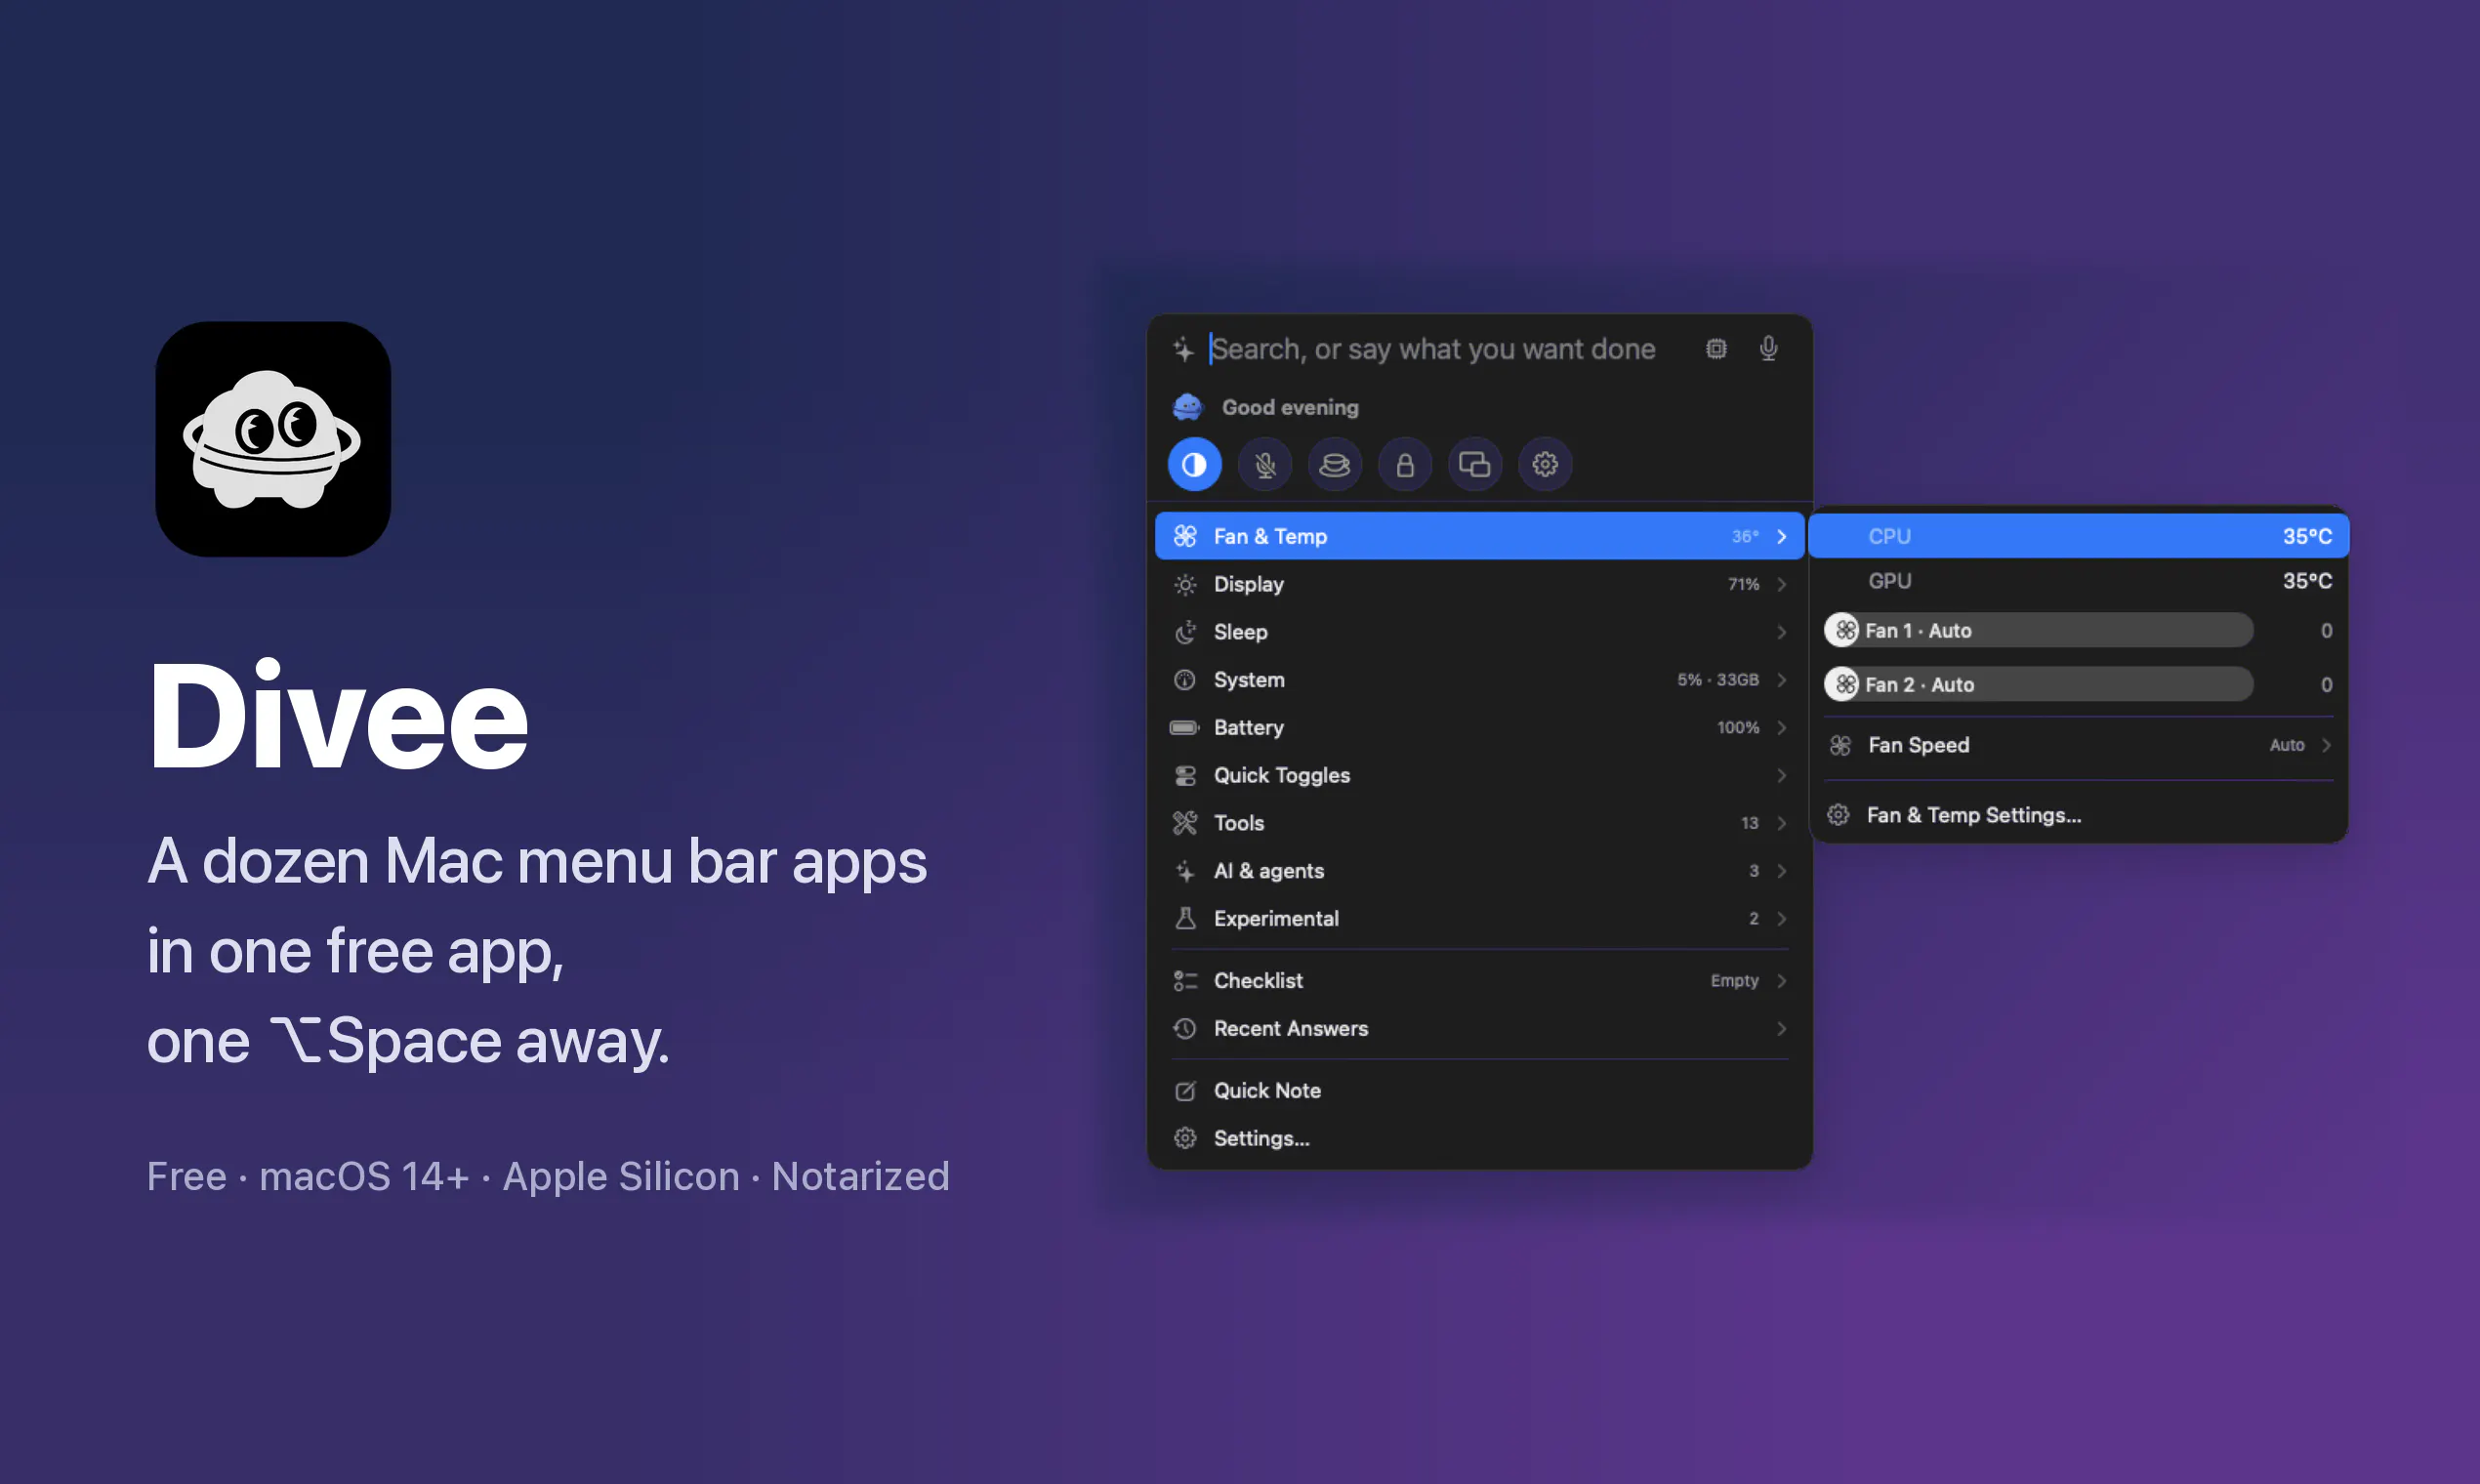This screenshot has height=1484, width=2480.
Task: Click the fan icon beside Fan Speed
Action: 1840,745
